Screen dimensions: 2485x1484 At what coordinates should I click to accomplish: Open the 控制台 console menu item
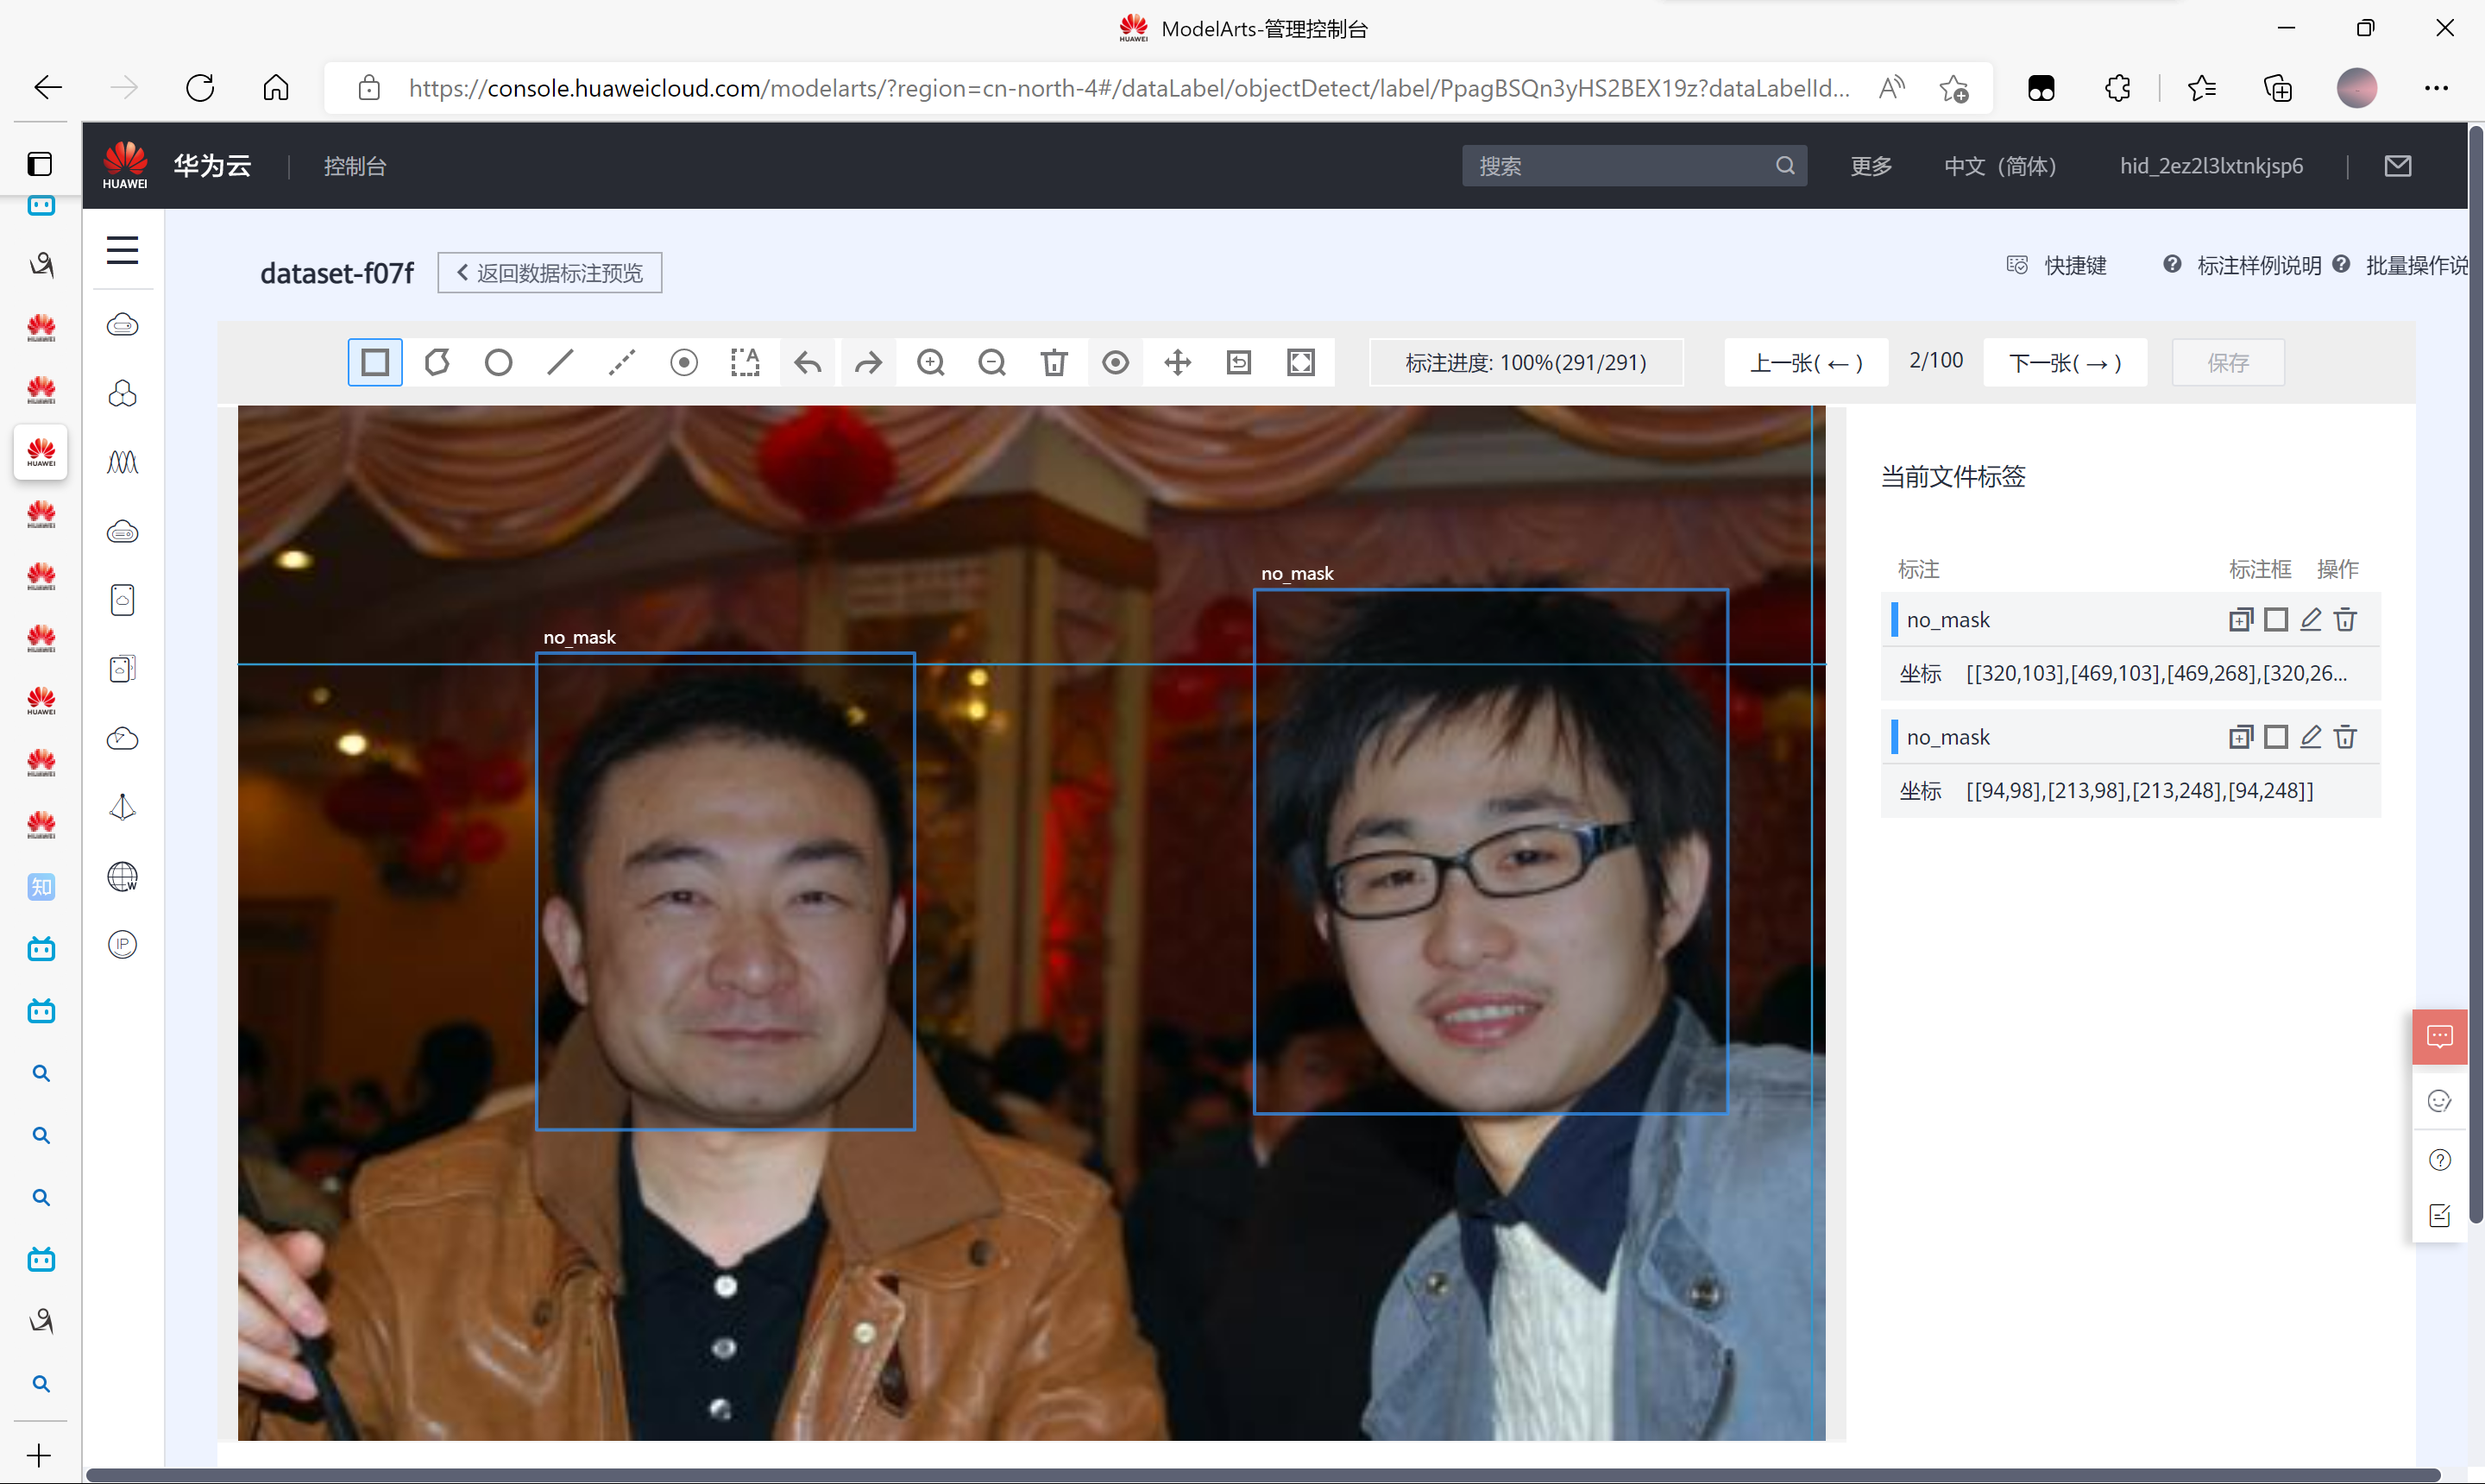click(355, 166)
